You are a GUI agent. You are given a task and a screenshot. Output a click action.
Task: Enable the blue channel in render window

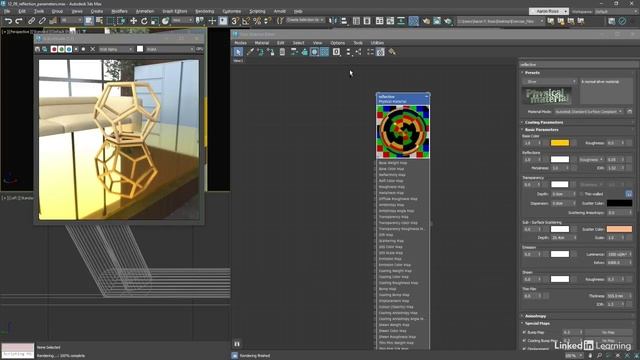point(69,49)
